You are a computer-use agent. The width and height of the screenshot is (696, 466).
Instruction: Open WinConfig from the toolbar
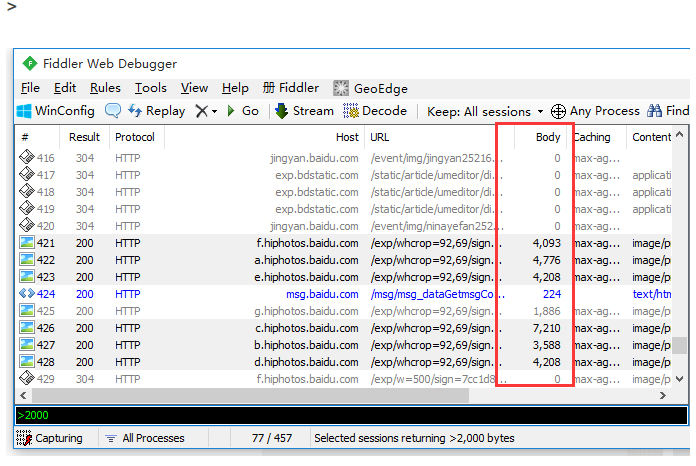55,111
